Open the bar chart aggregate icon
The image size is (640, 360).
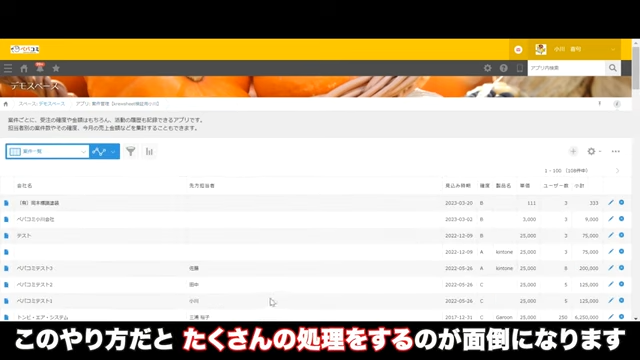(x=149, y=151)
